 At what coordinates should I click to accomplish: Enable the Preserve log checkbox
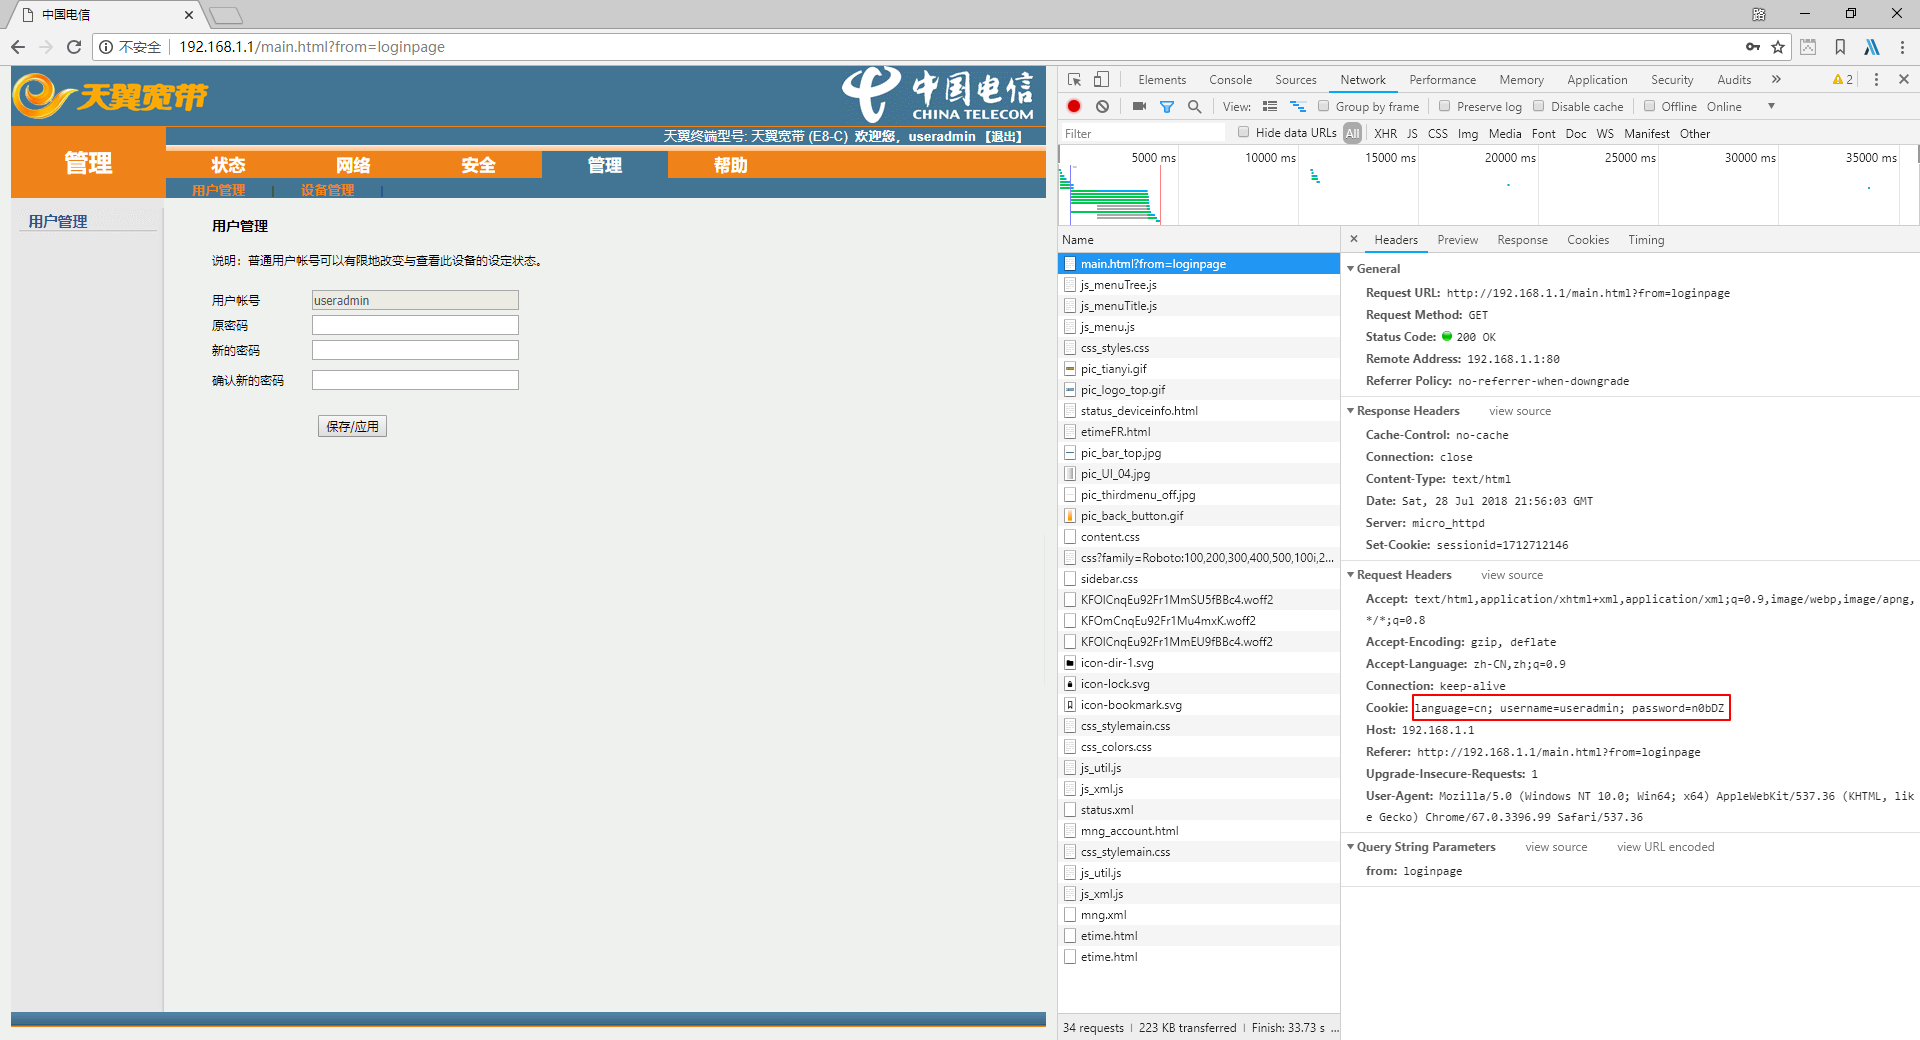(1444, 106)
